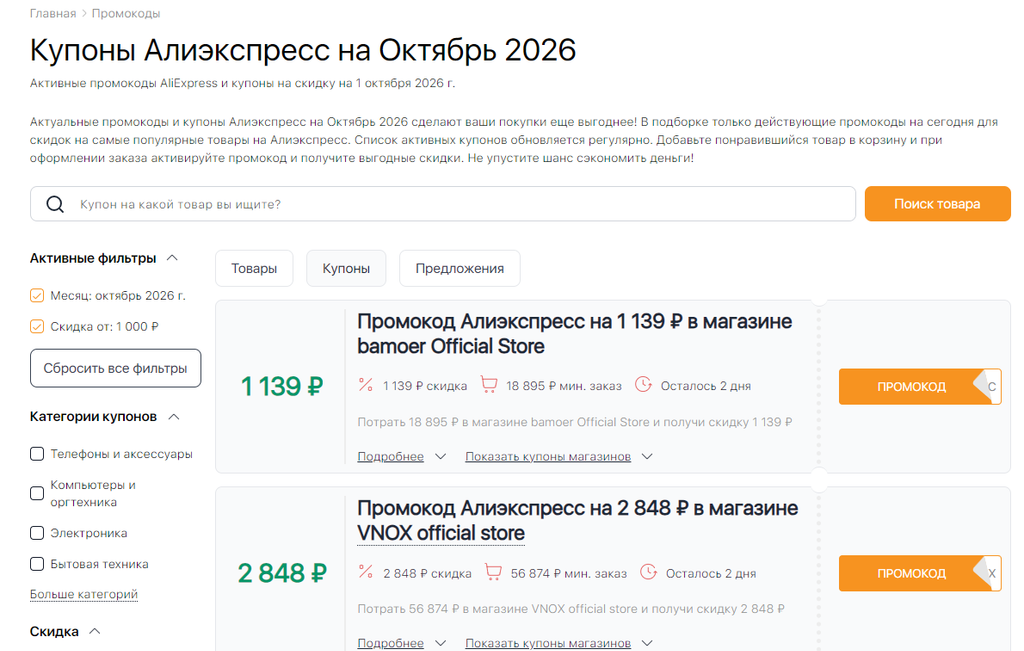Open the VNOX official store title link
1024x651 pixels.
441,533
